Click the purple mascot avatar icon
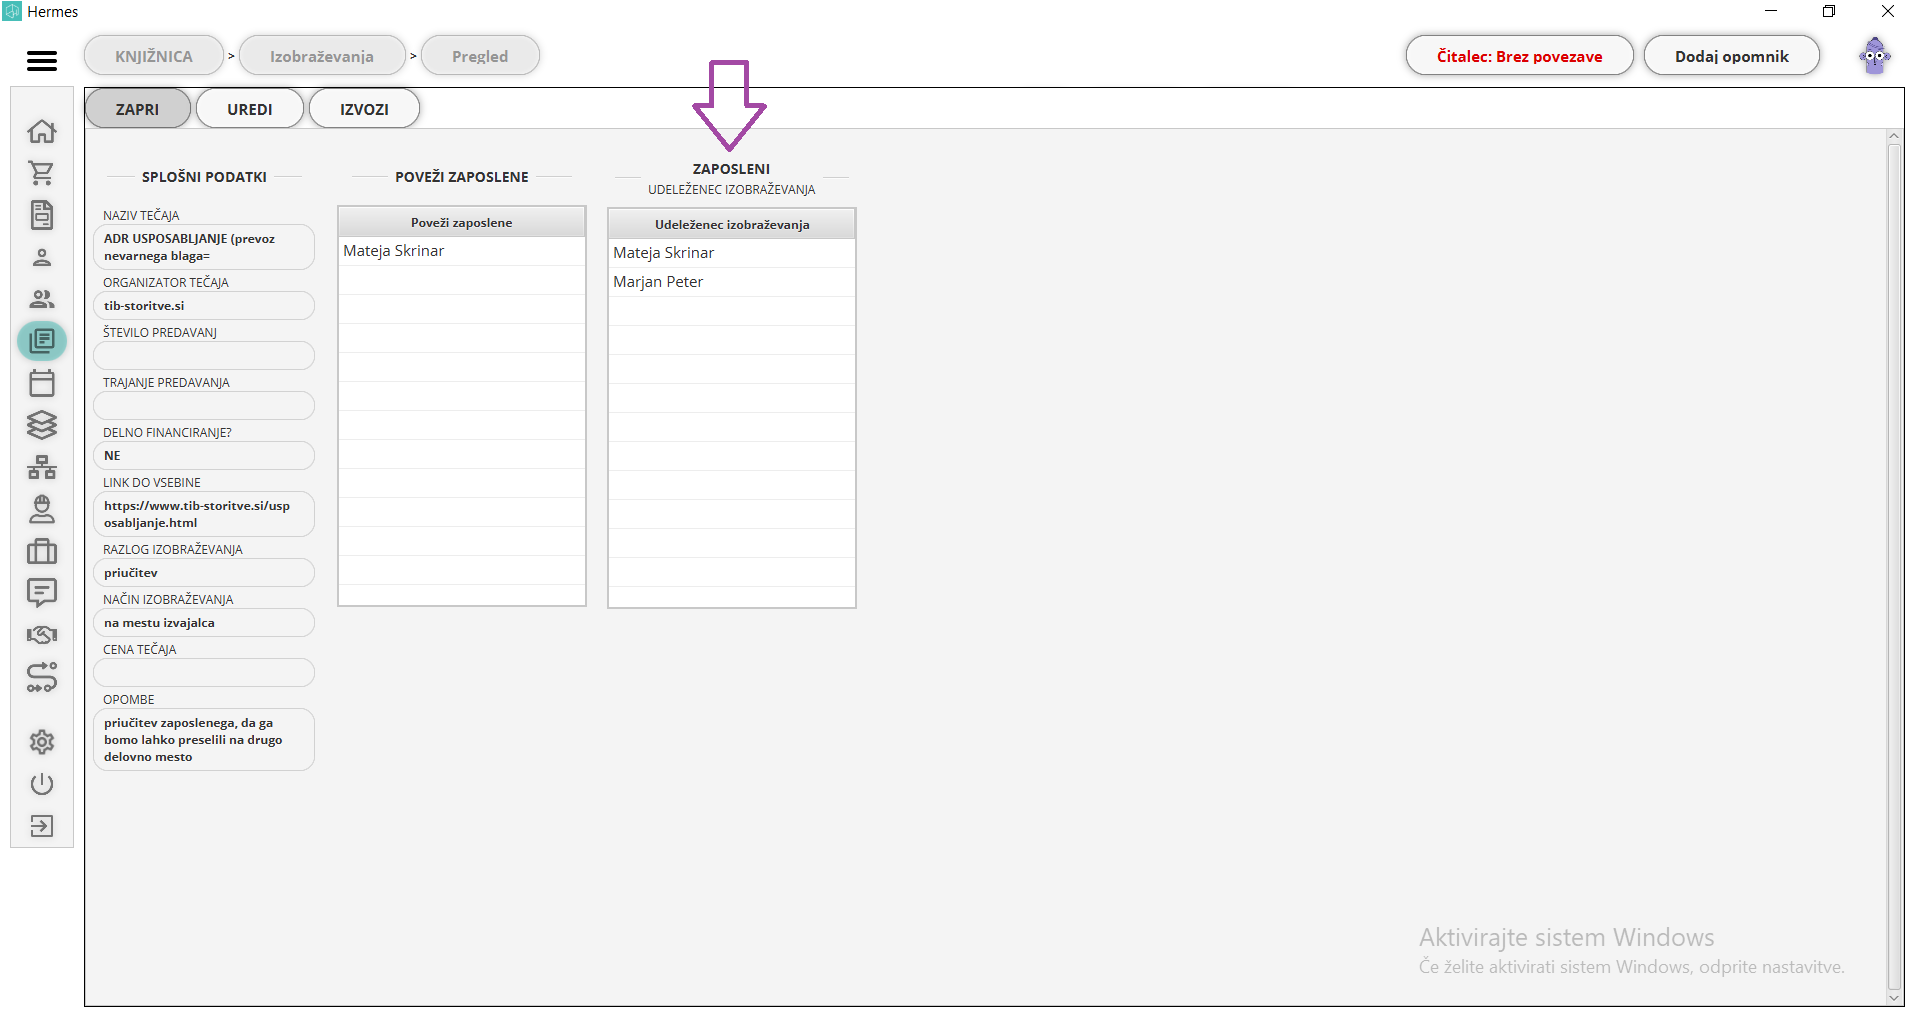Screen dimensions: 1915x1026 [x=1875, y=56]
